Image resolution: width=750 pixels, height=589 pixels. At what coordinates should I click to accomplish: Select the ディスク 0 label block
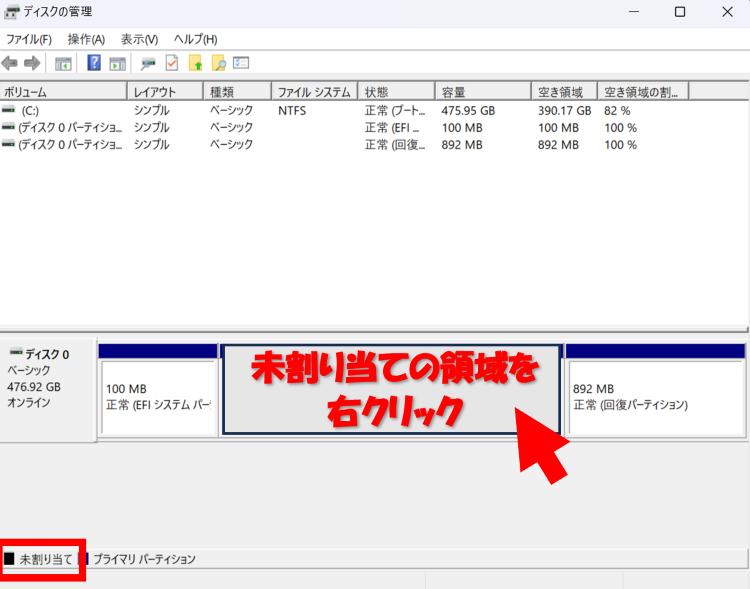pyautogui.click(x=48, y=390)
